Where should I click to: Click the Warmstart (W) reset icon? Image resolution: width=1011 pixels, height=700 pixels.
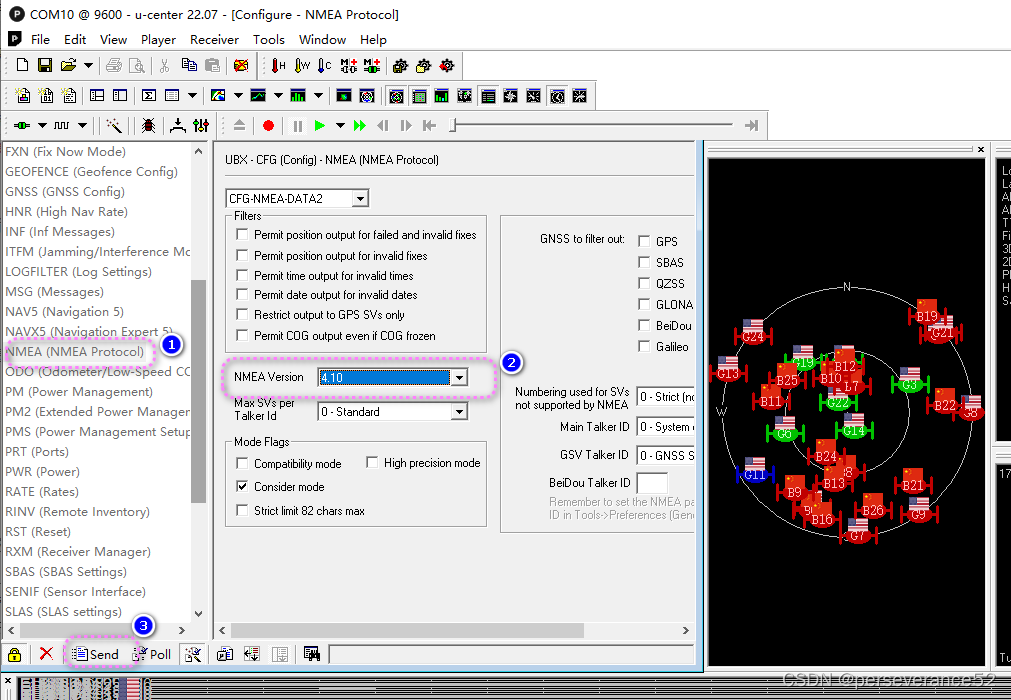[x=302, y=65]
